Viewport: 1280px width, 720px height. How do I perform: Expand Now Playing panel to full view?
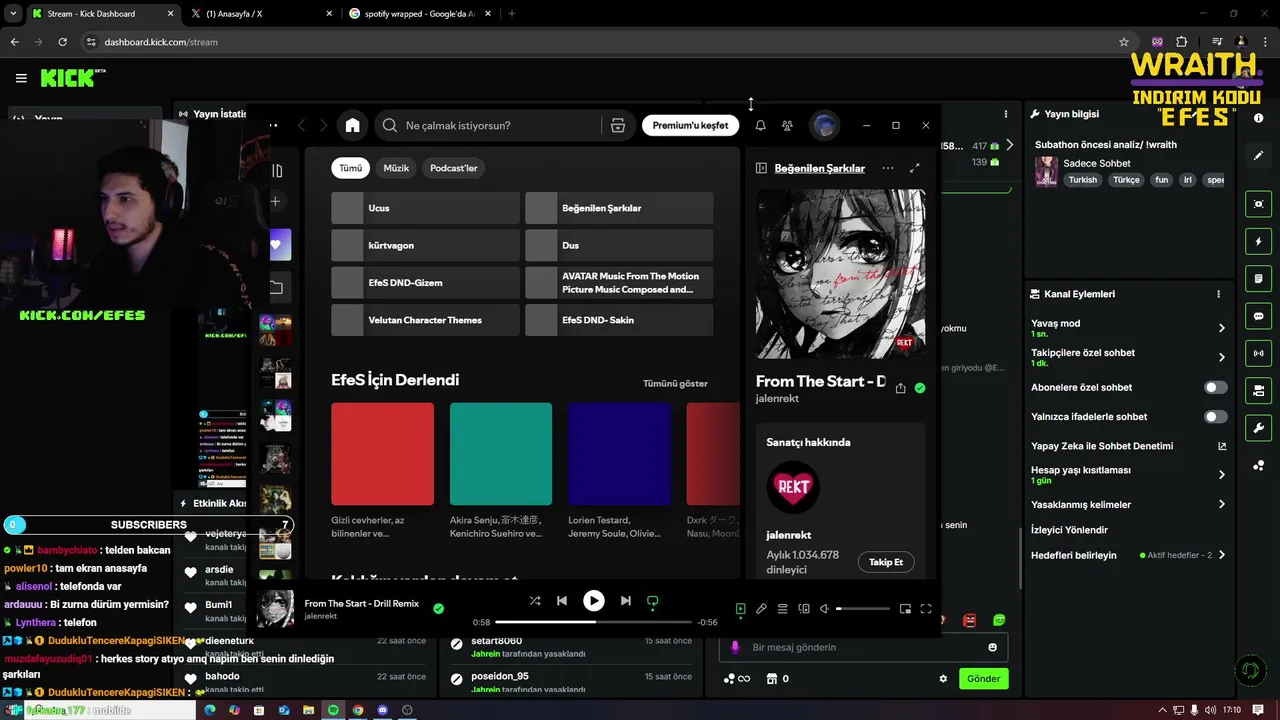coord(914,168)
